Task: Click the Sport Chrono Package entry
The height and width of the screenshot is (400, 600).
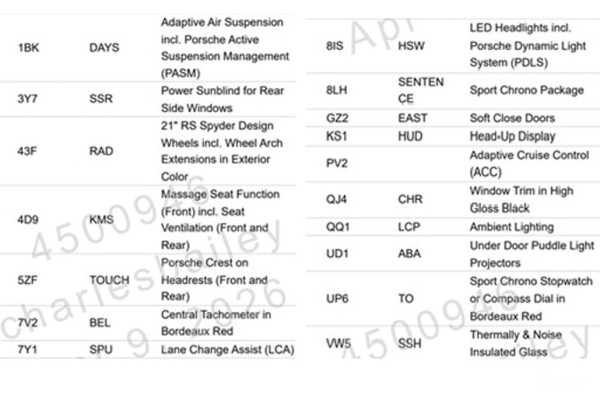Action: coord(526,90)
